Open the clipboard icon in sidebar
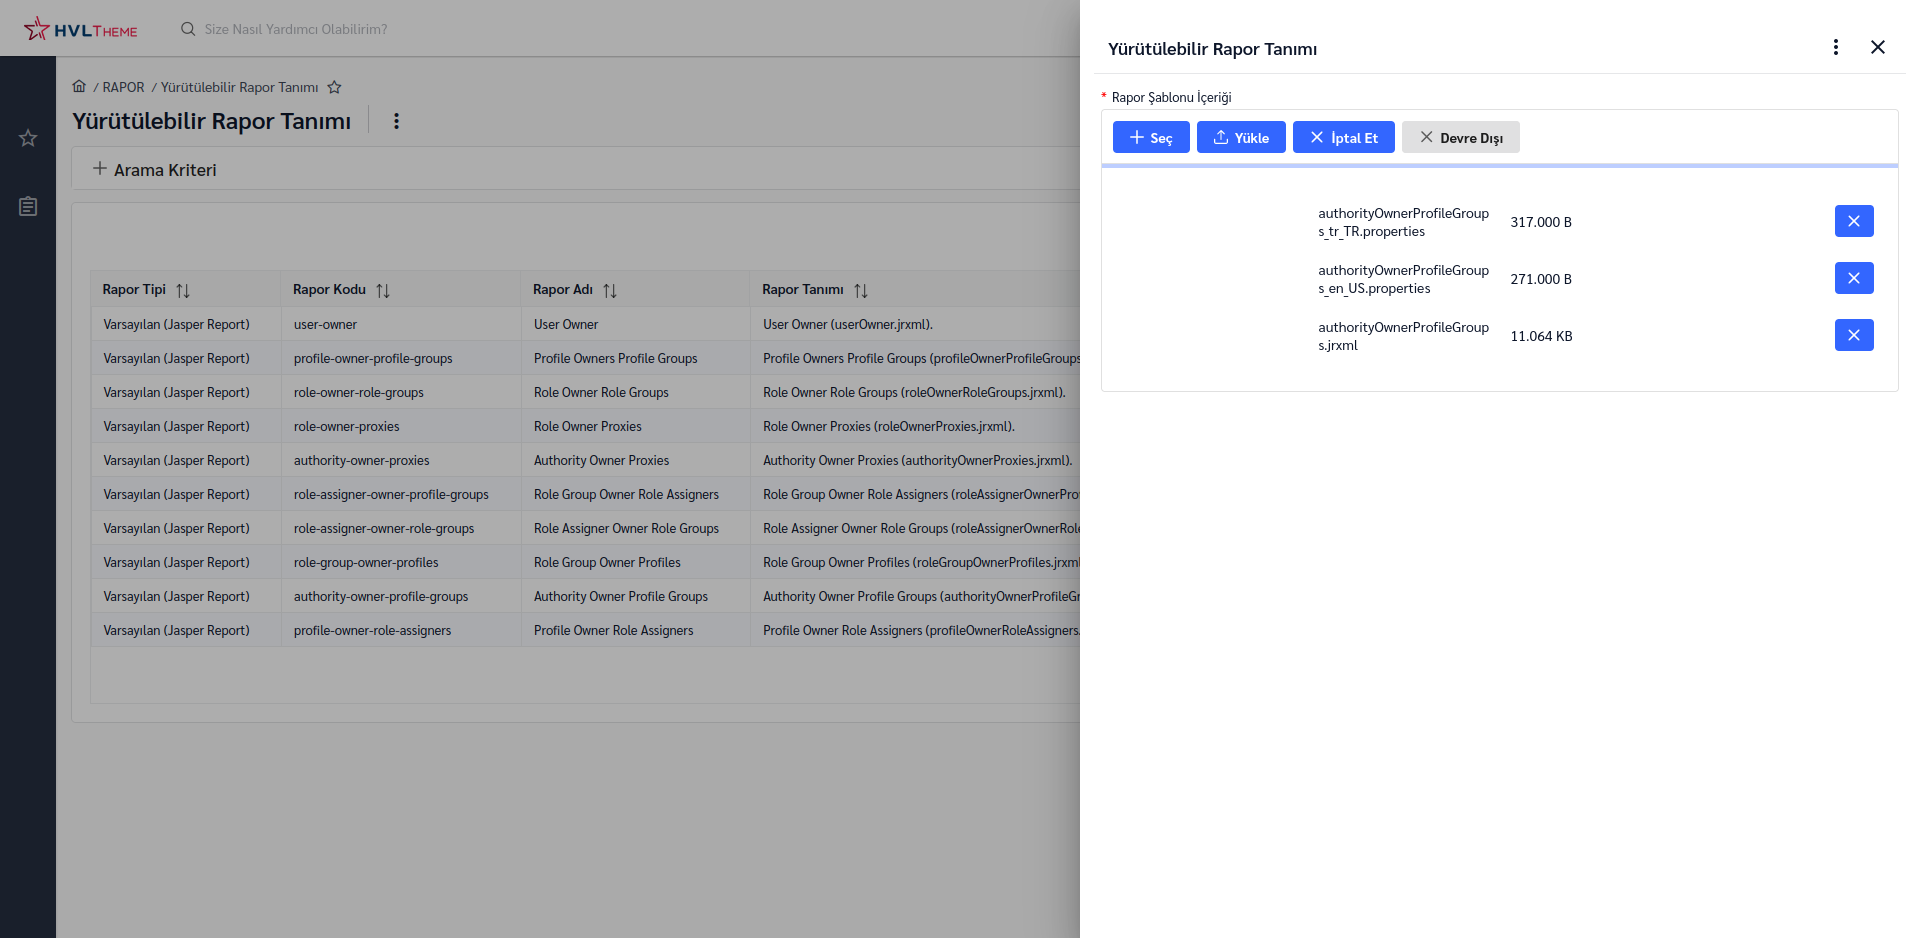 click(x=28, y=206)
